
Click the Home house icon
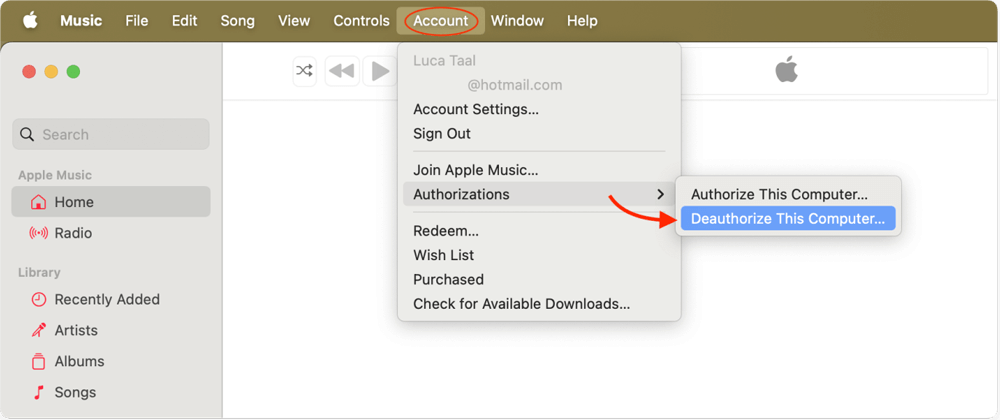(x=39, y=202)
